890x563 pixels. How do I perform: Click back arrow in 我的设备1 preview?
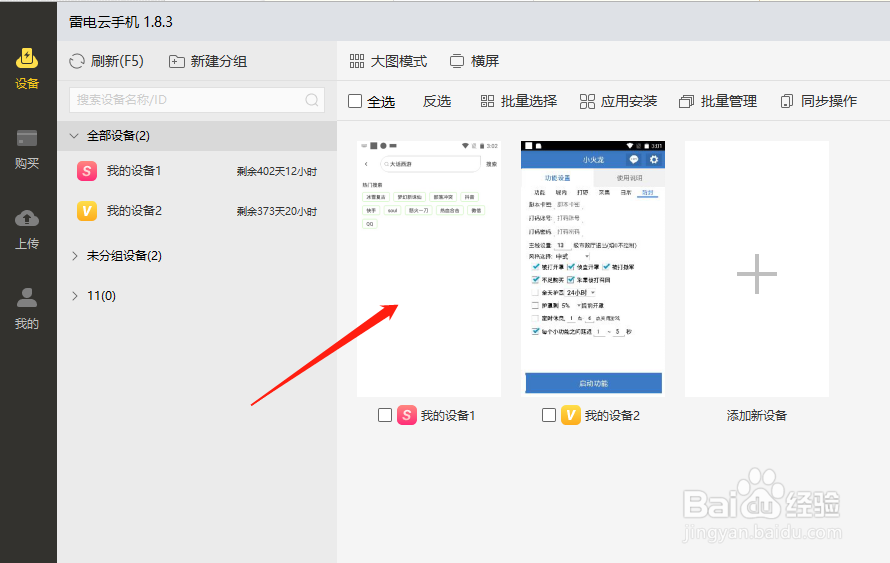[366, 164]
